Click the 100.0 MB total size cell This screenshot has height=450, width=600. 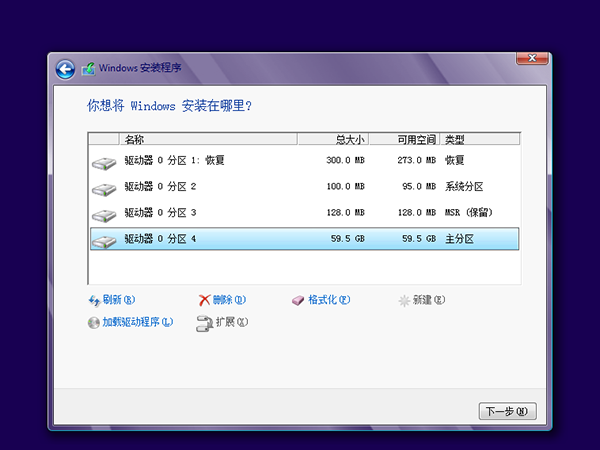coord(345,187)
